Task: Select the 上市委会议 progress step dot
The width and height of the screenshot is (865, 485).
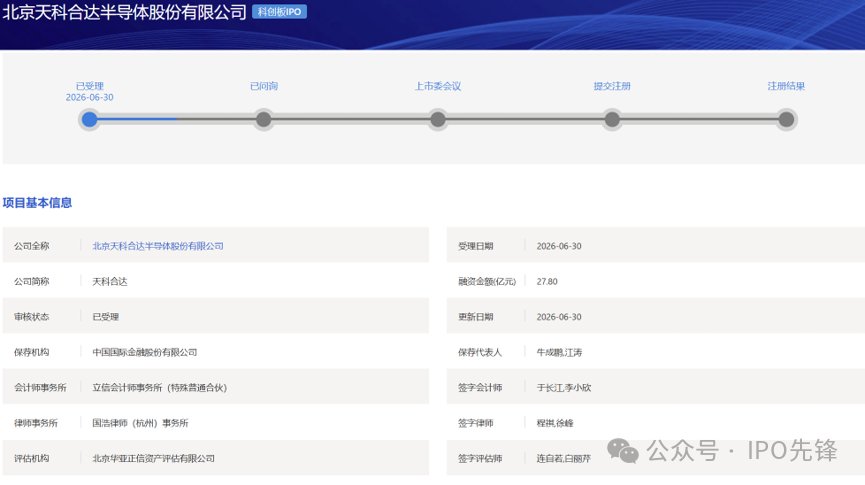Action: pos(438,119)
